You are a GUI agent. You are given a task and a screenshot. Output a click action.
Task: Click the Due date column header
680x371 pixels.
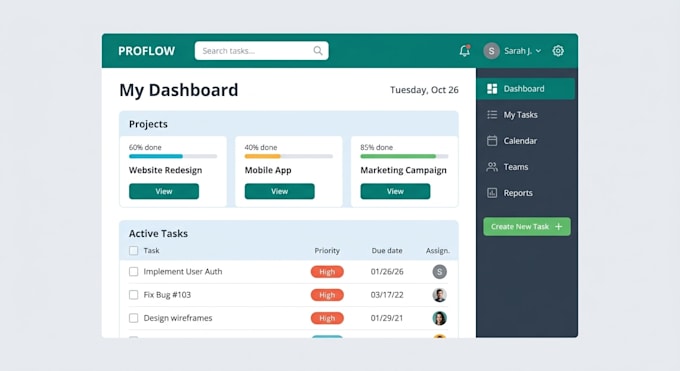click(387, 251)
